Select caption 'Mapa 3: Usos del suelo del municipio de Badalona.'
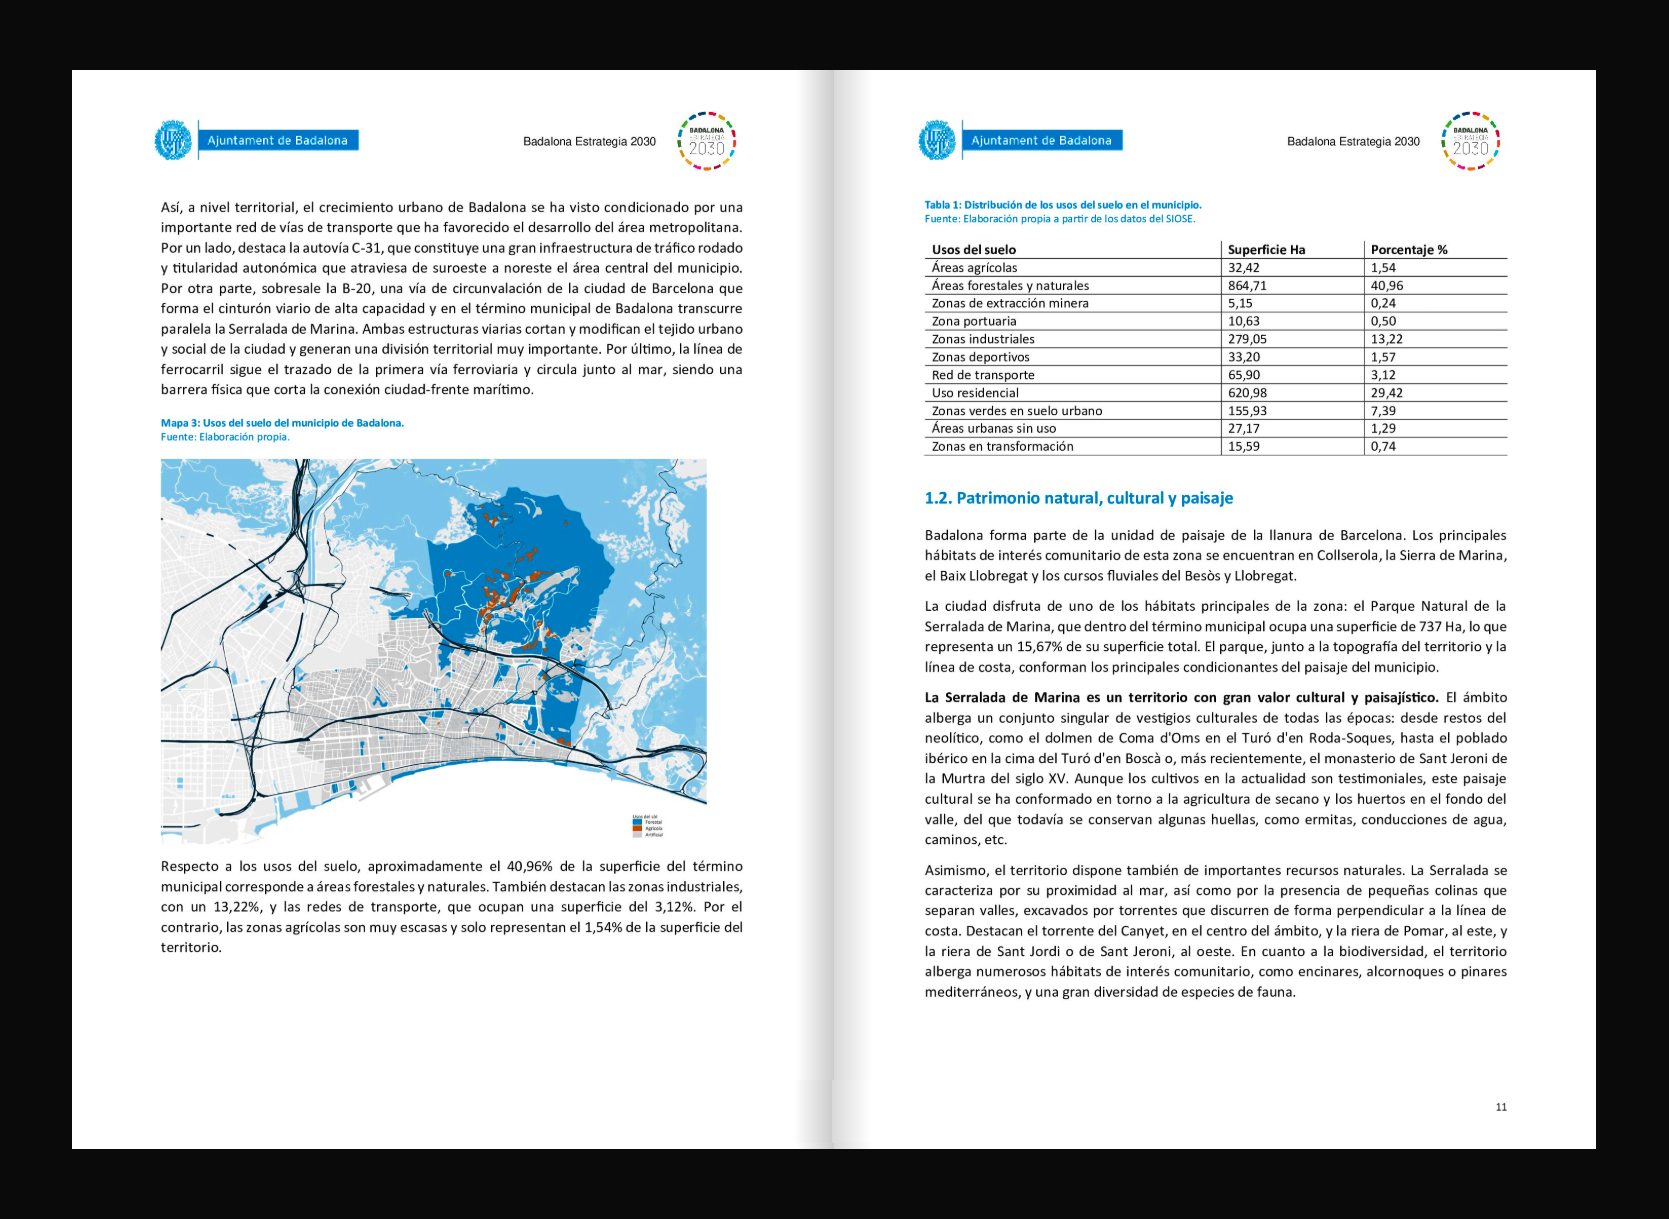This screenshot has width=1669, height=1219. pos(282,423)
